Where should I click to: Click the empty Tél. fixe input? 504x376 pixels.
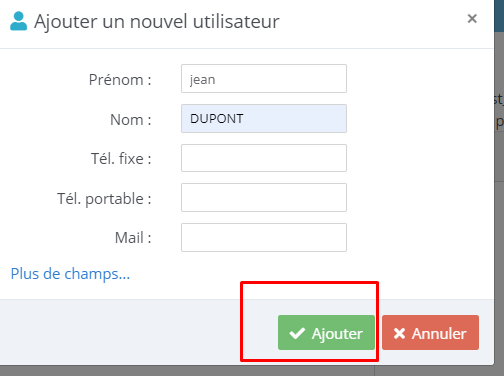[x=264, y=158]
